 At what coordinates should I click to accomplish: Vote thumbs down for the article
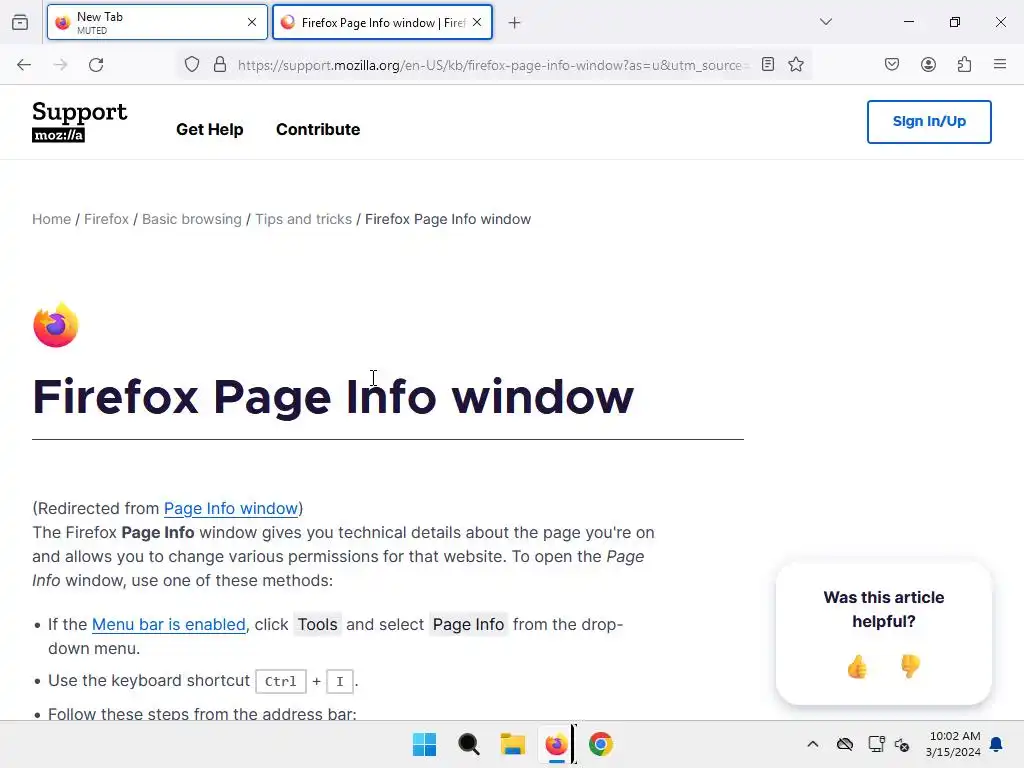coord(910,667)
